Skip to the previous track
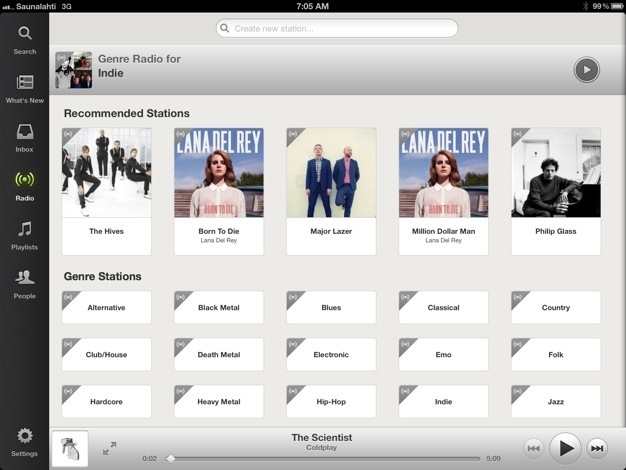The height and width of the screenshot is (470, 626). 533,448
